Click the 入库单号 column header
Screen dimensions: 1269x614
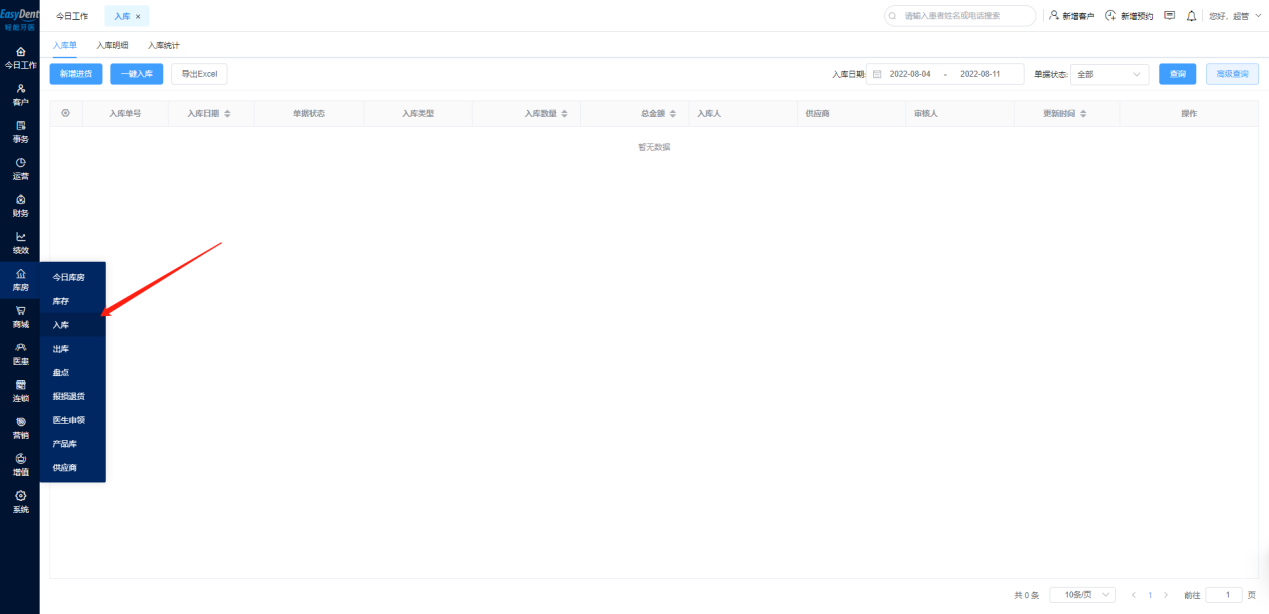pos(125,114)
